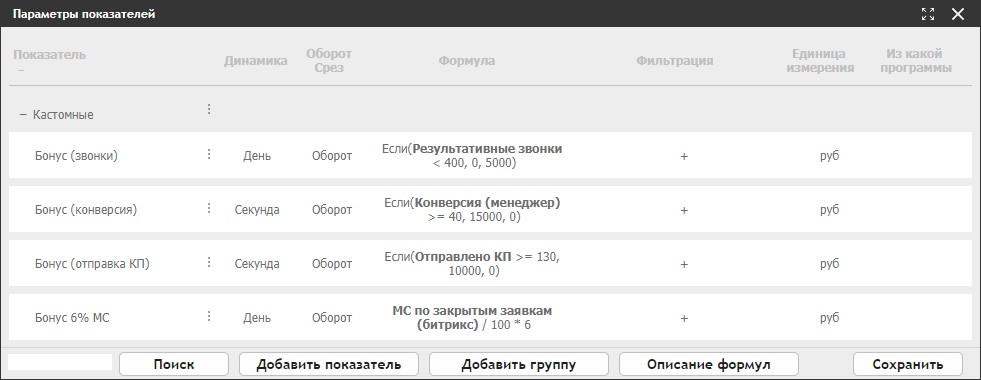Image resolution: width=981 pixels, height=380 pixels.
Task: Add filter for Бонус (отправка КП)
Action: [x=684, y=264]
